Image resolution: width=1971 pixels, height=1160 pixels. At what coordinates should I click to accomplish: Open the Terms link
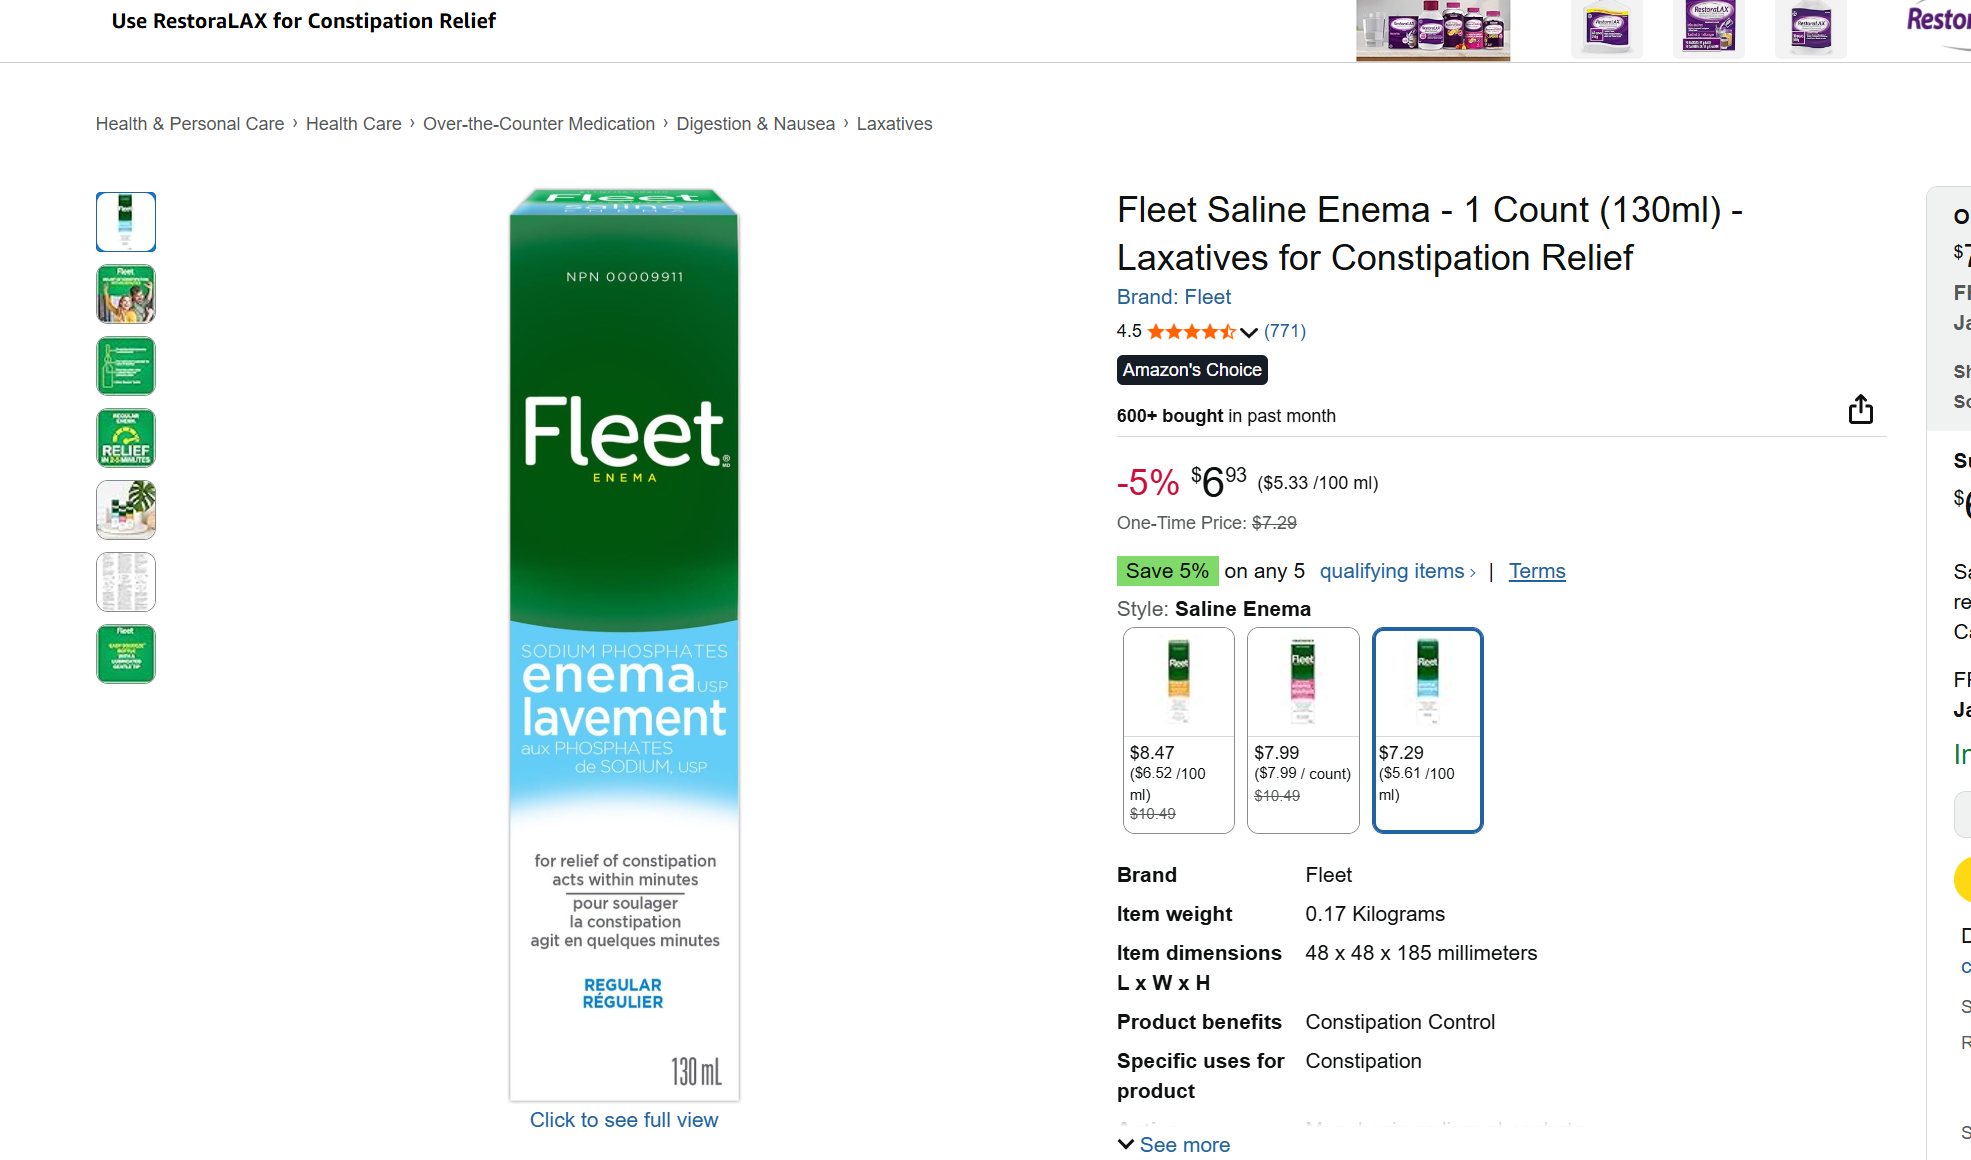[1536, 571]
